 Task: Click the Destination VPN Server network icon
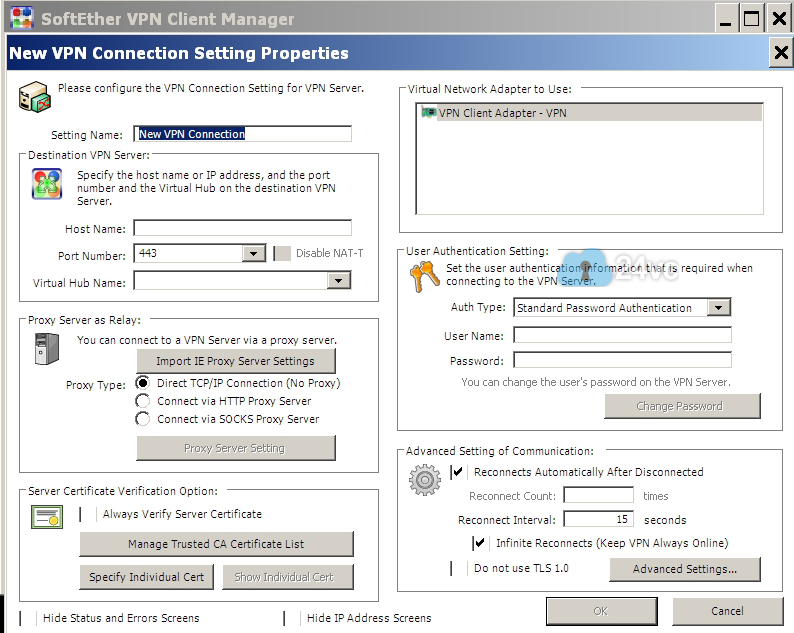tap(47, 184)
